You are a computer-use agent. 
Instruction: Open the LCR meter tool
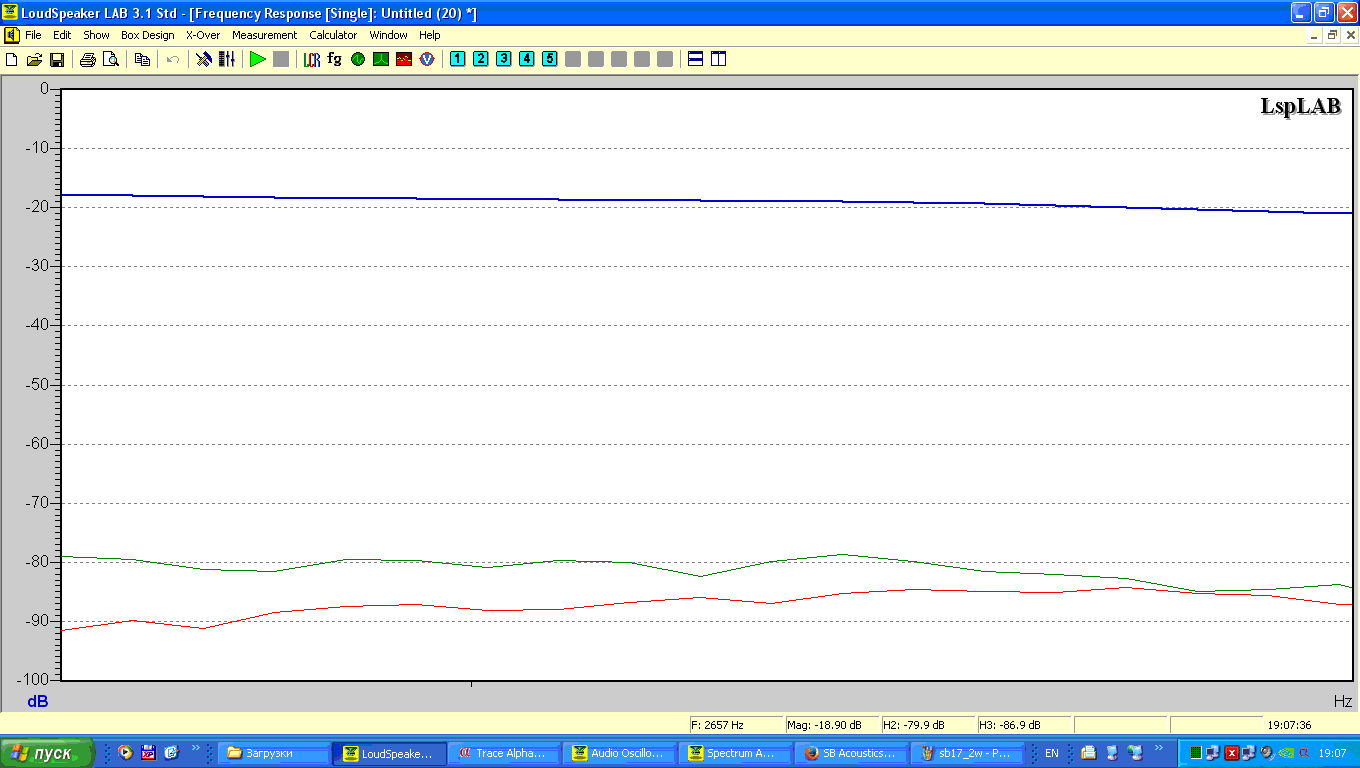click(312, 60)
